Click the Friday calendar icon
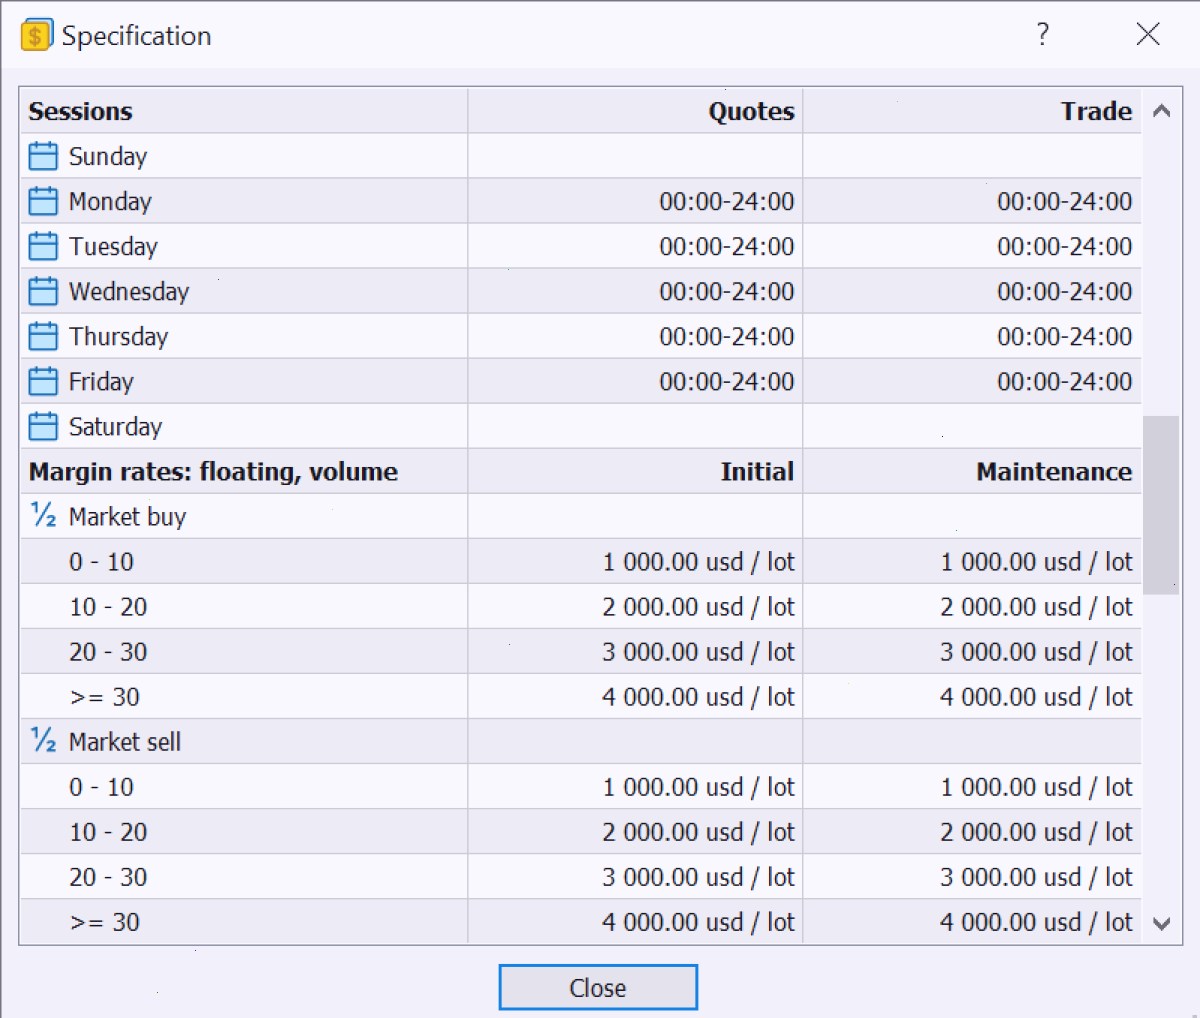The width and height of the screenshot is (1200, 1018). [43, 381]
